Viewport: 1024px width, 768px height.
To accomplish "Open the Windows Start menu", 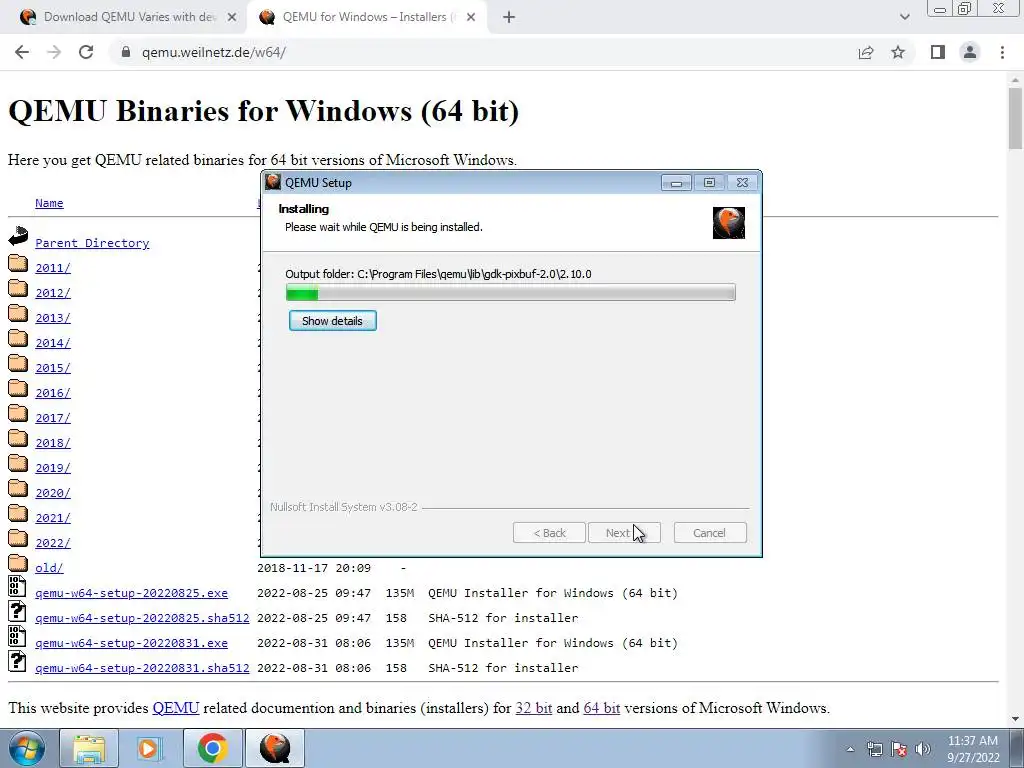I will (x=25, y=748).
